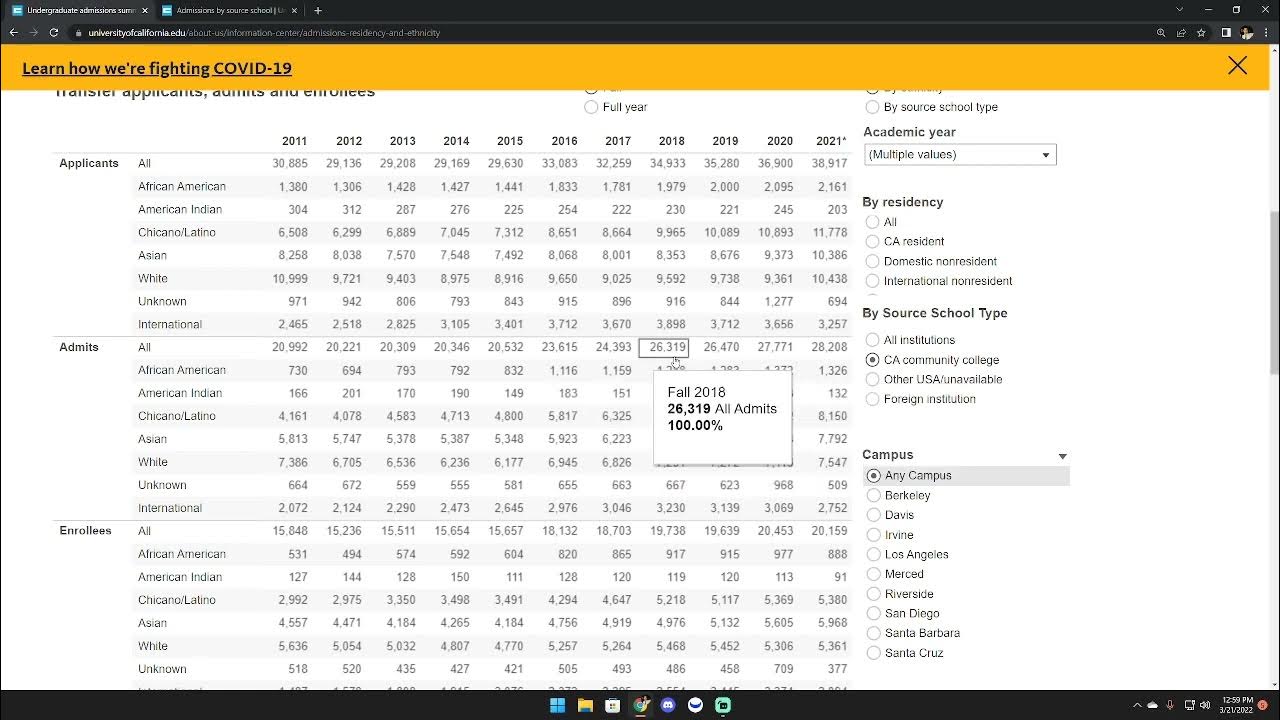Select International nonresident radio option

point(872,281)
